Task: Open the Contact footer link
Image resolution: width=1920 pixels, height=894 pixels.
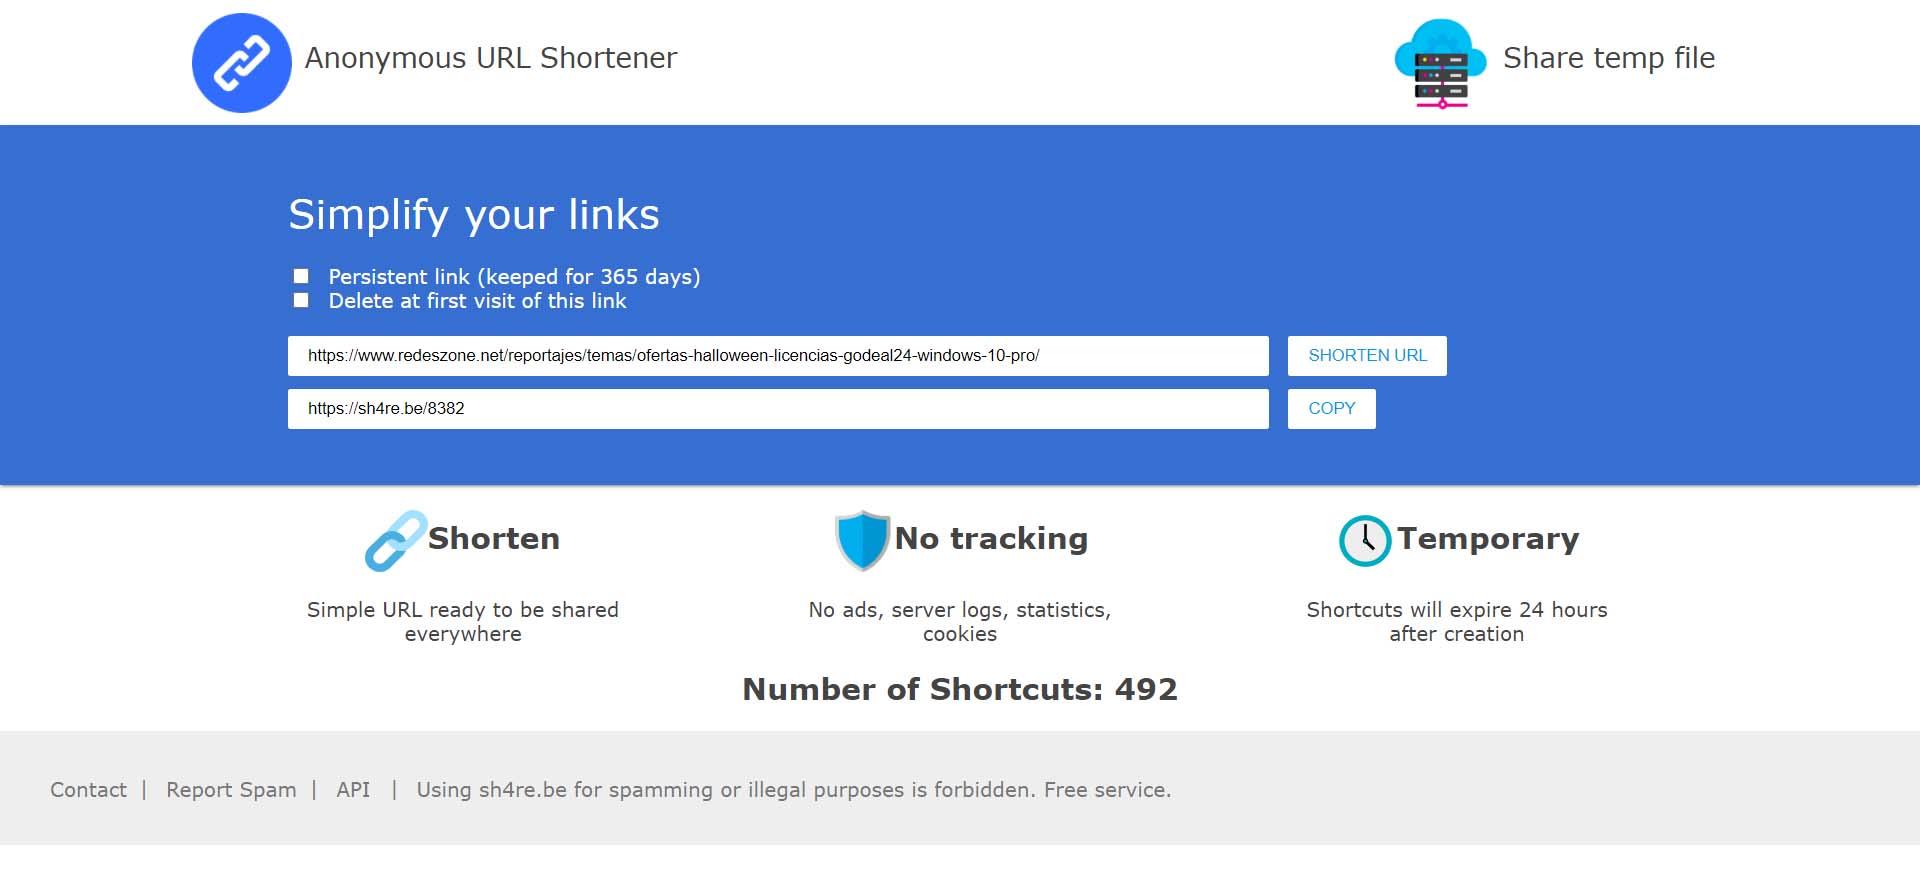Action: [88, 790]
